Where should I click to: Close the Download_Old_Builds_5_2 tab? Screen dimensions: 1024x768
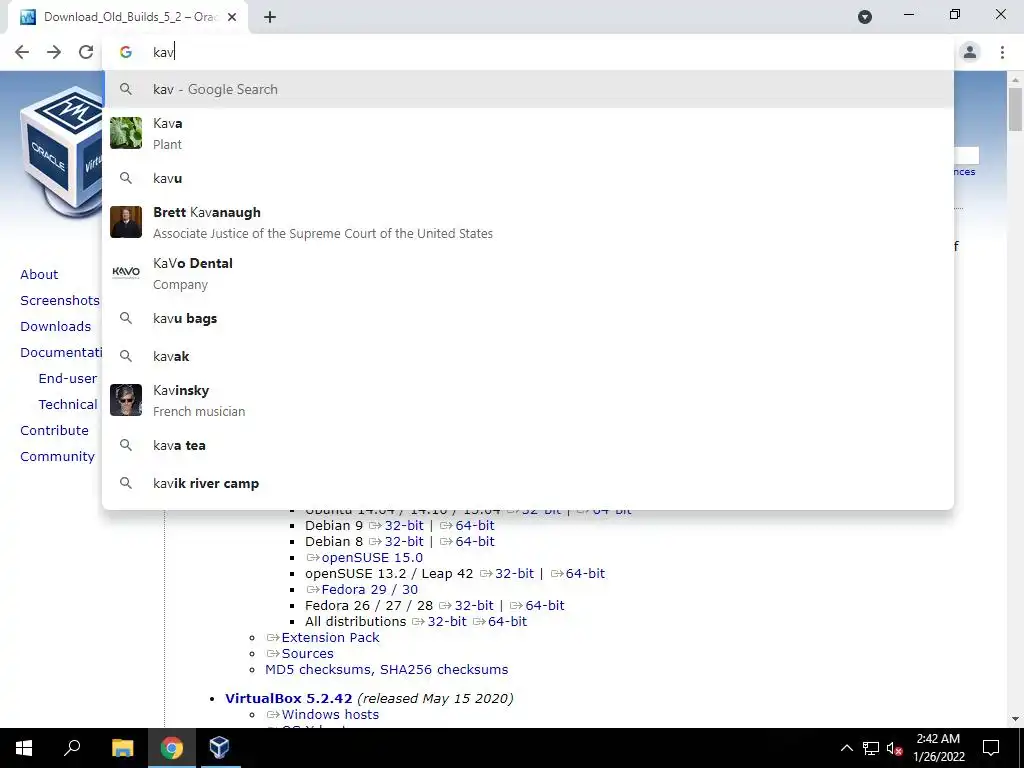[232, 17]
